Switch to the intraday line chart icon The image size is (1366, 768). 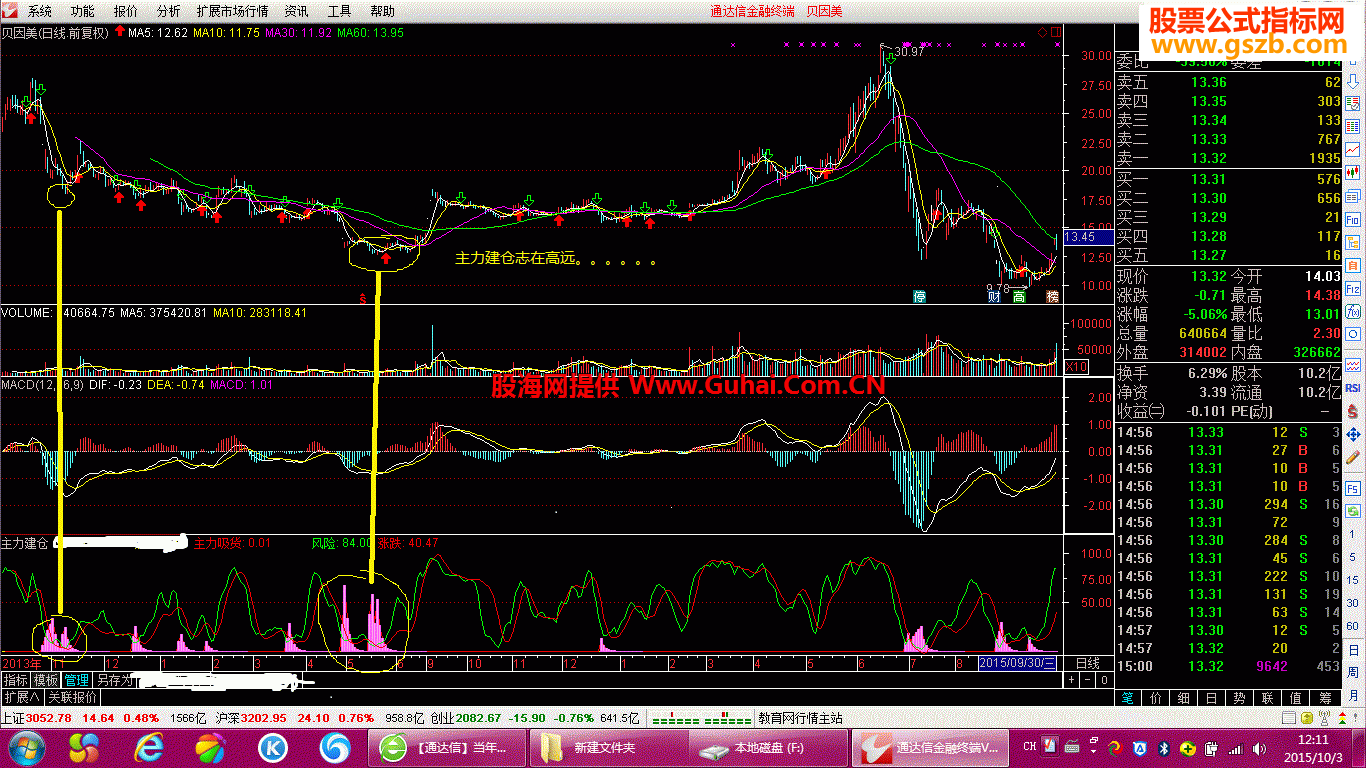pos(1352,148)
